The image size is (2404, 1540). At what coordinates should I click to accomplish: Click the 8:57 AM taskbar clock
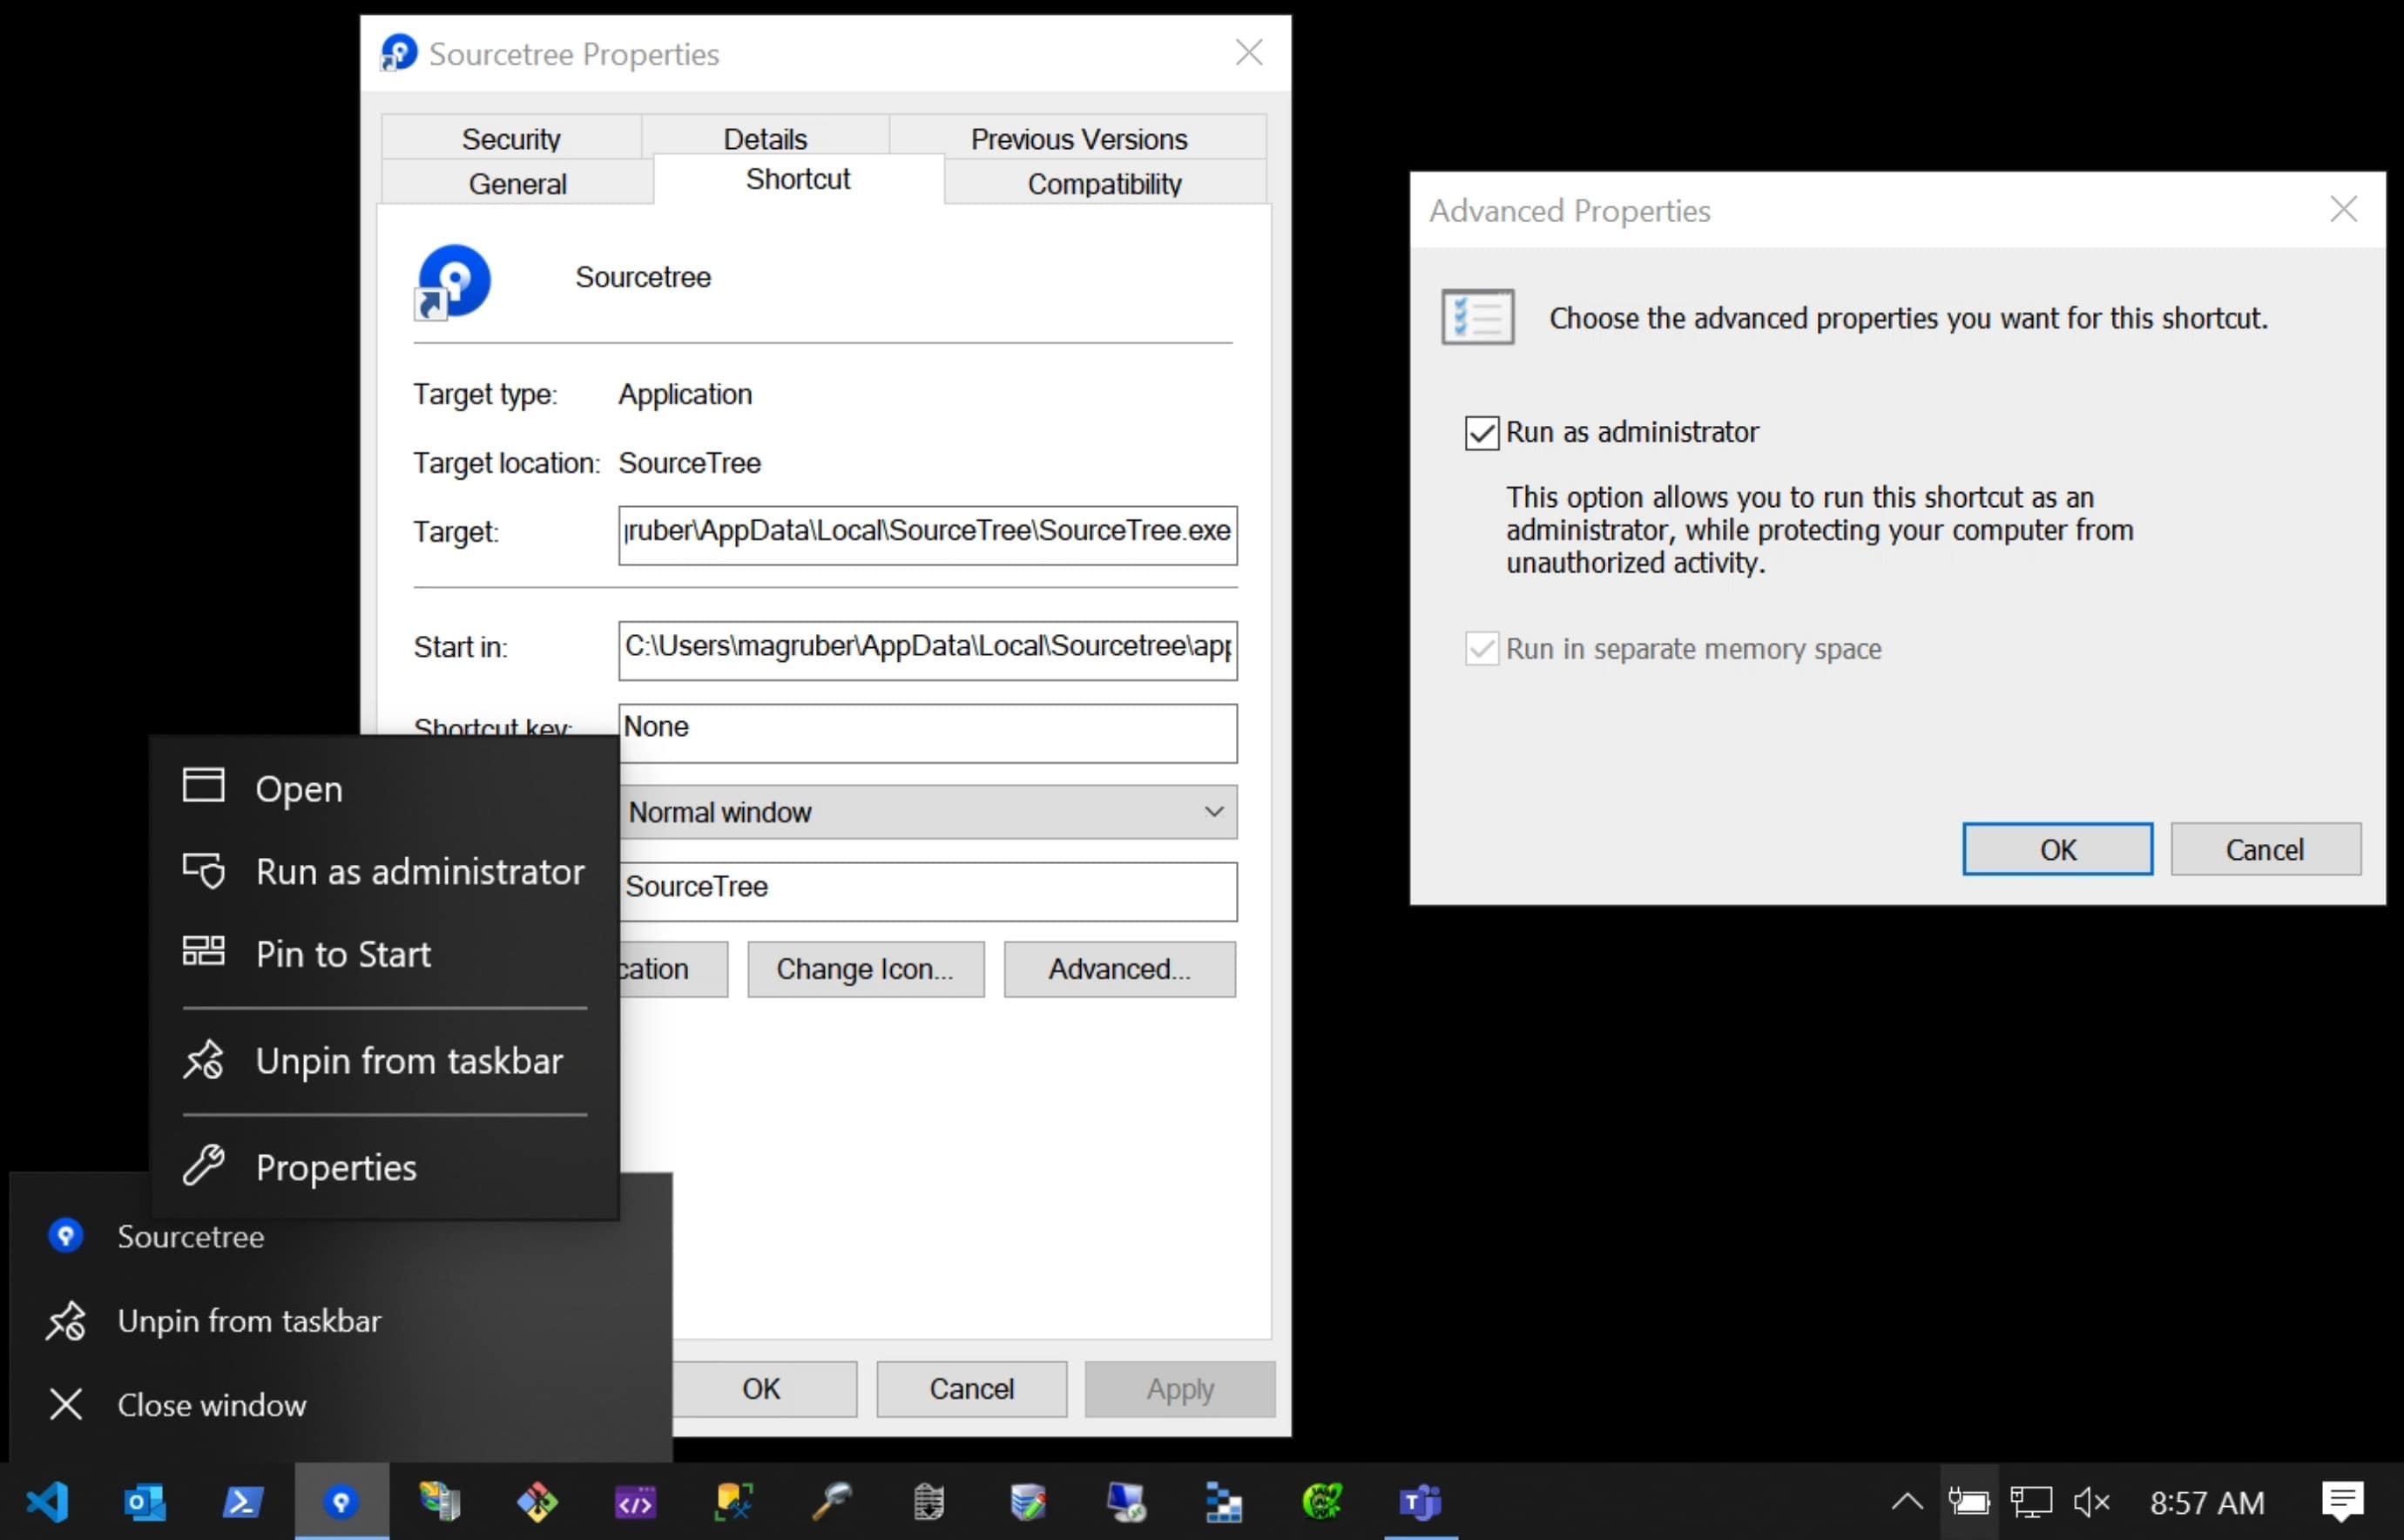click(2207, 1503)
